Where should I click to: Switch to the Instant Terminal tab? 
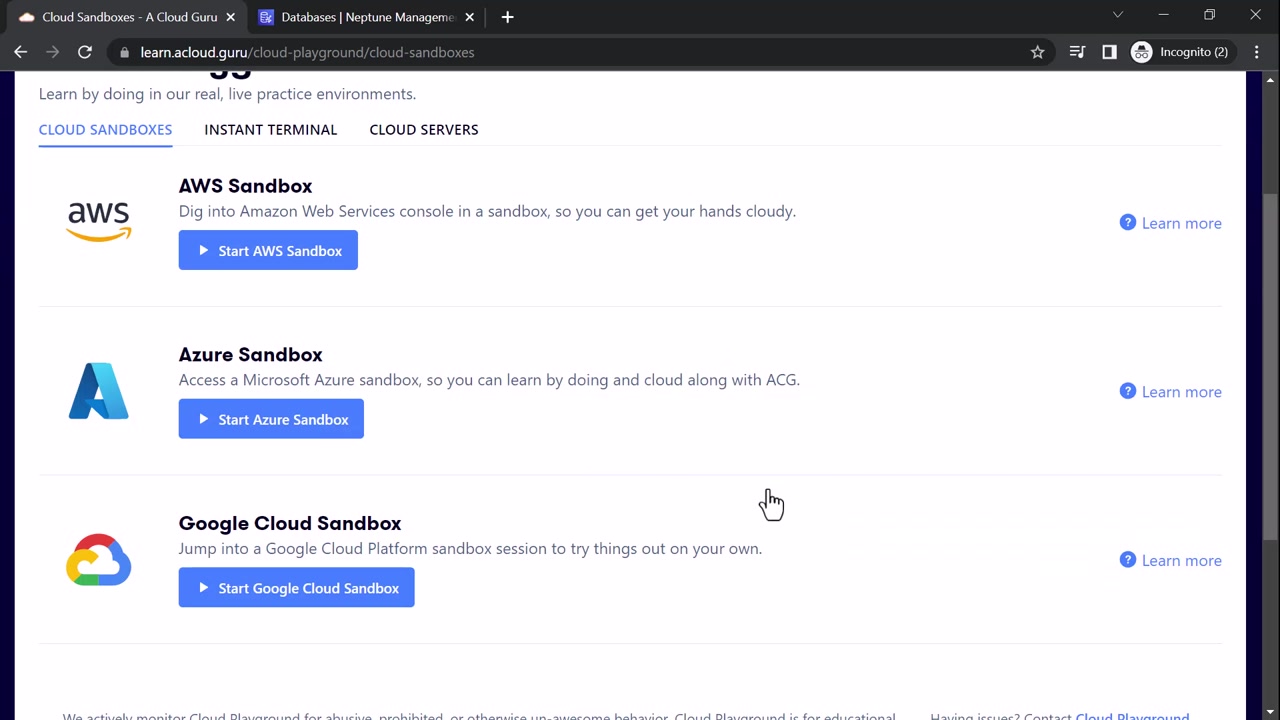[270, 129]
